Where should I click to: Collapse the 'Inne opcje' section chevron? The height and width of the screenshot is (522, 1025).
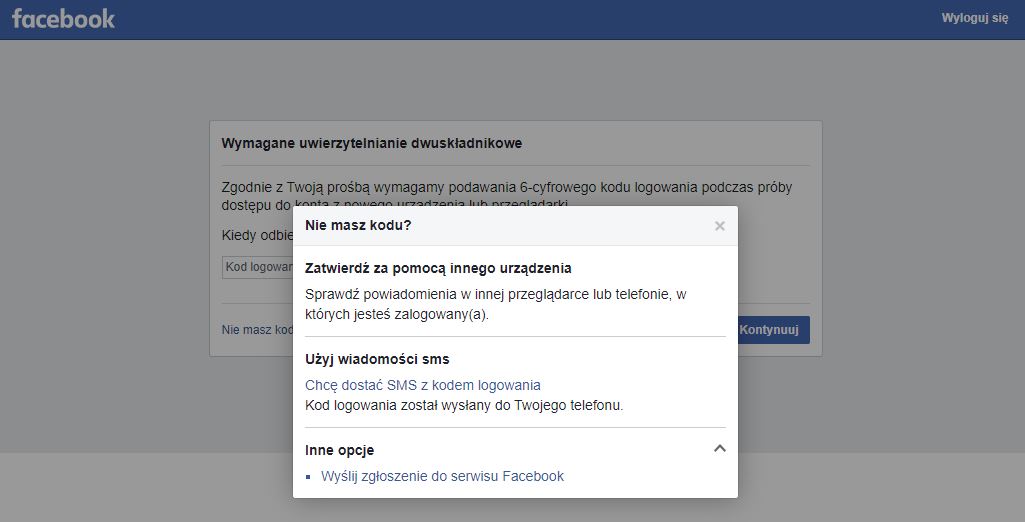[x=720, y=448]
